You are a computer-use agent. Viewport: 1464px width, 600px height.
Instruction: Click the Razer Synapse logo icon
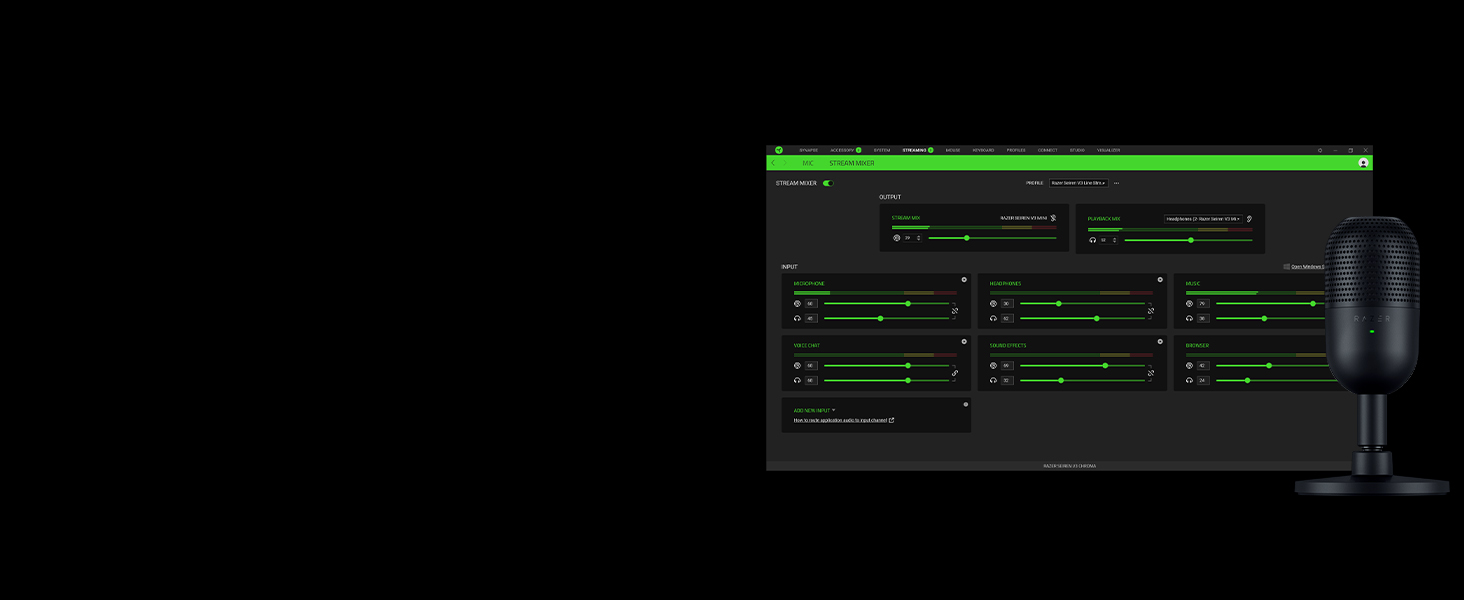(x=779, y=150)
